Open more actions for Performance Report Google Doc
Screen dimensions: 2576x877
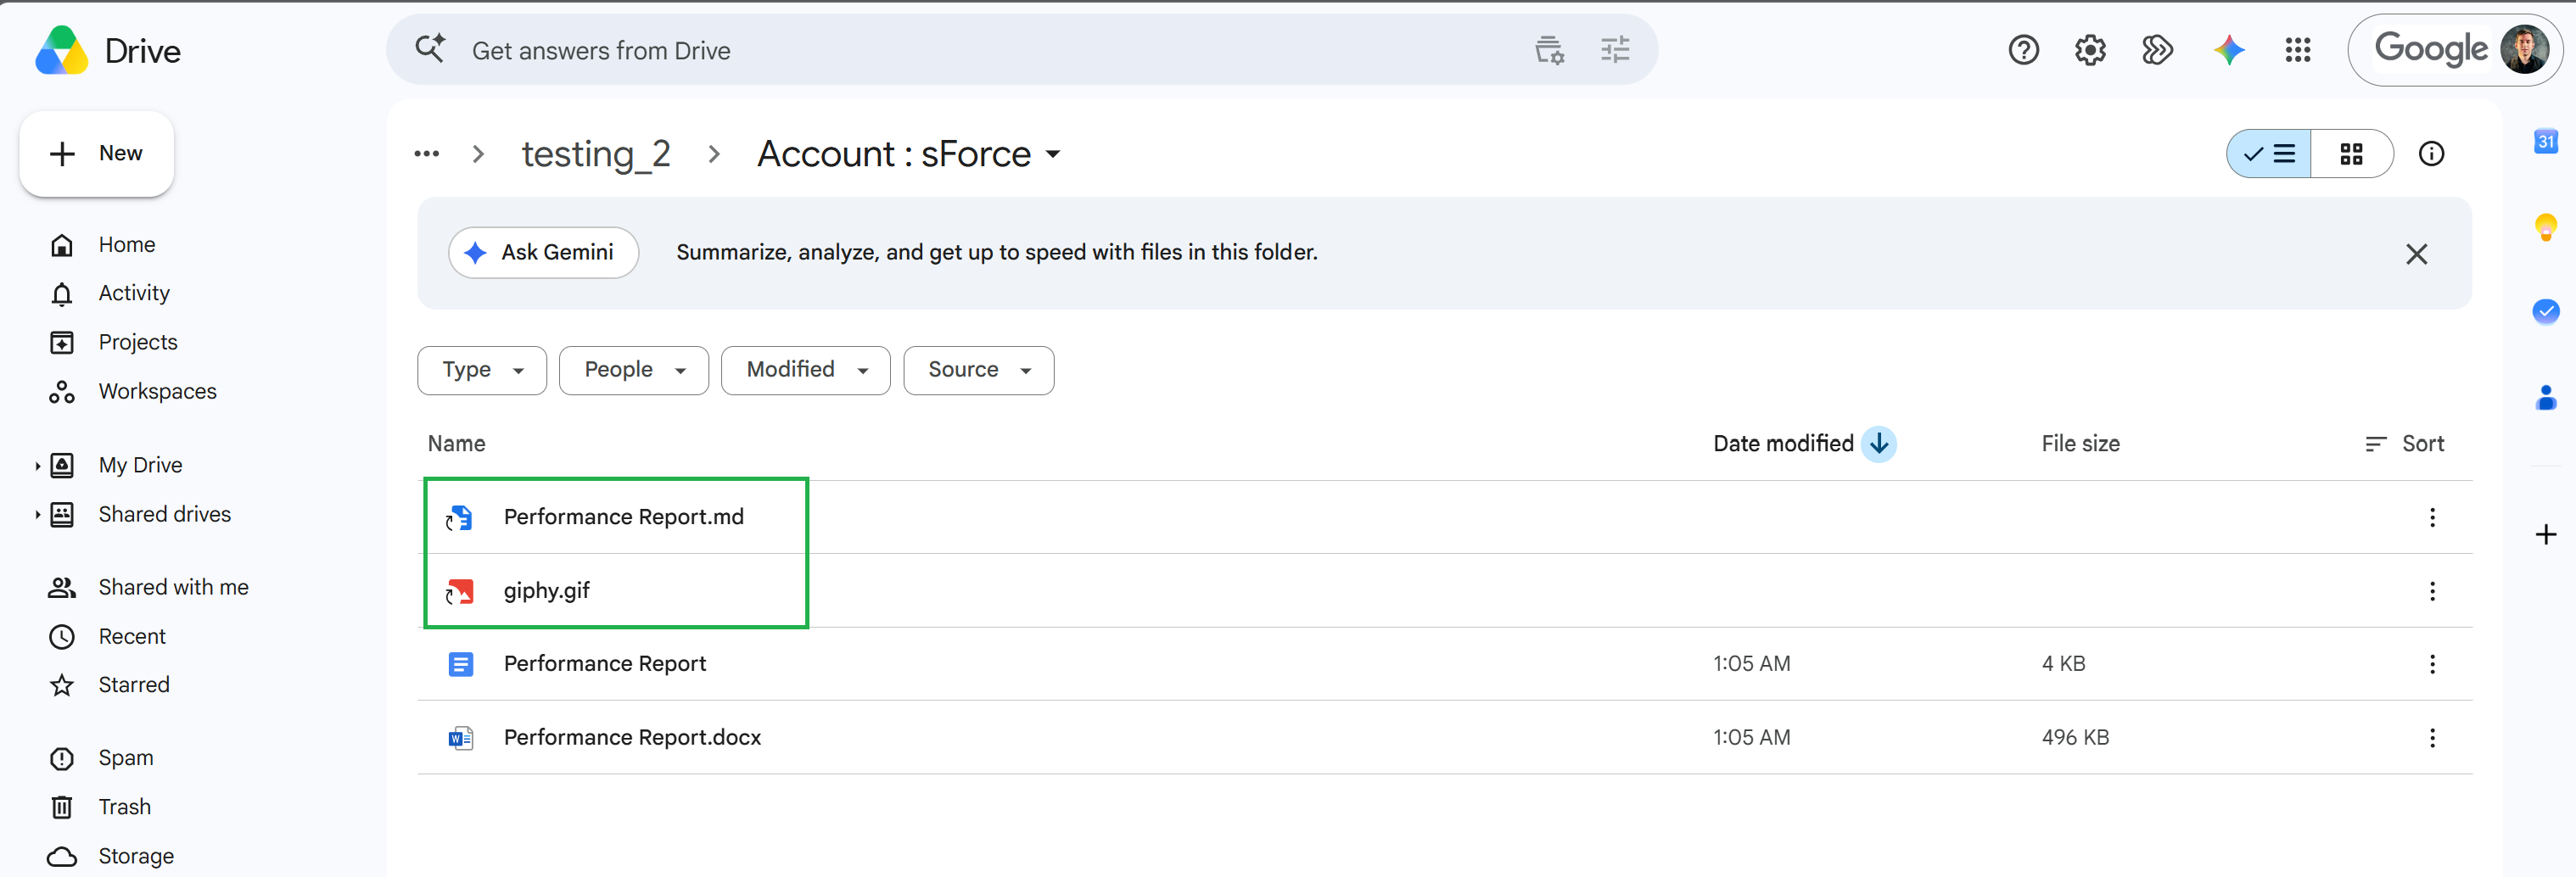(2432, 664)
